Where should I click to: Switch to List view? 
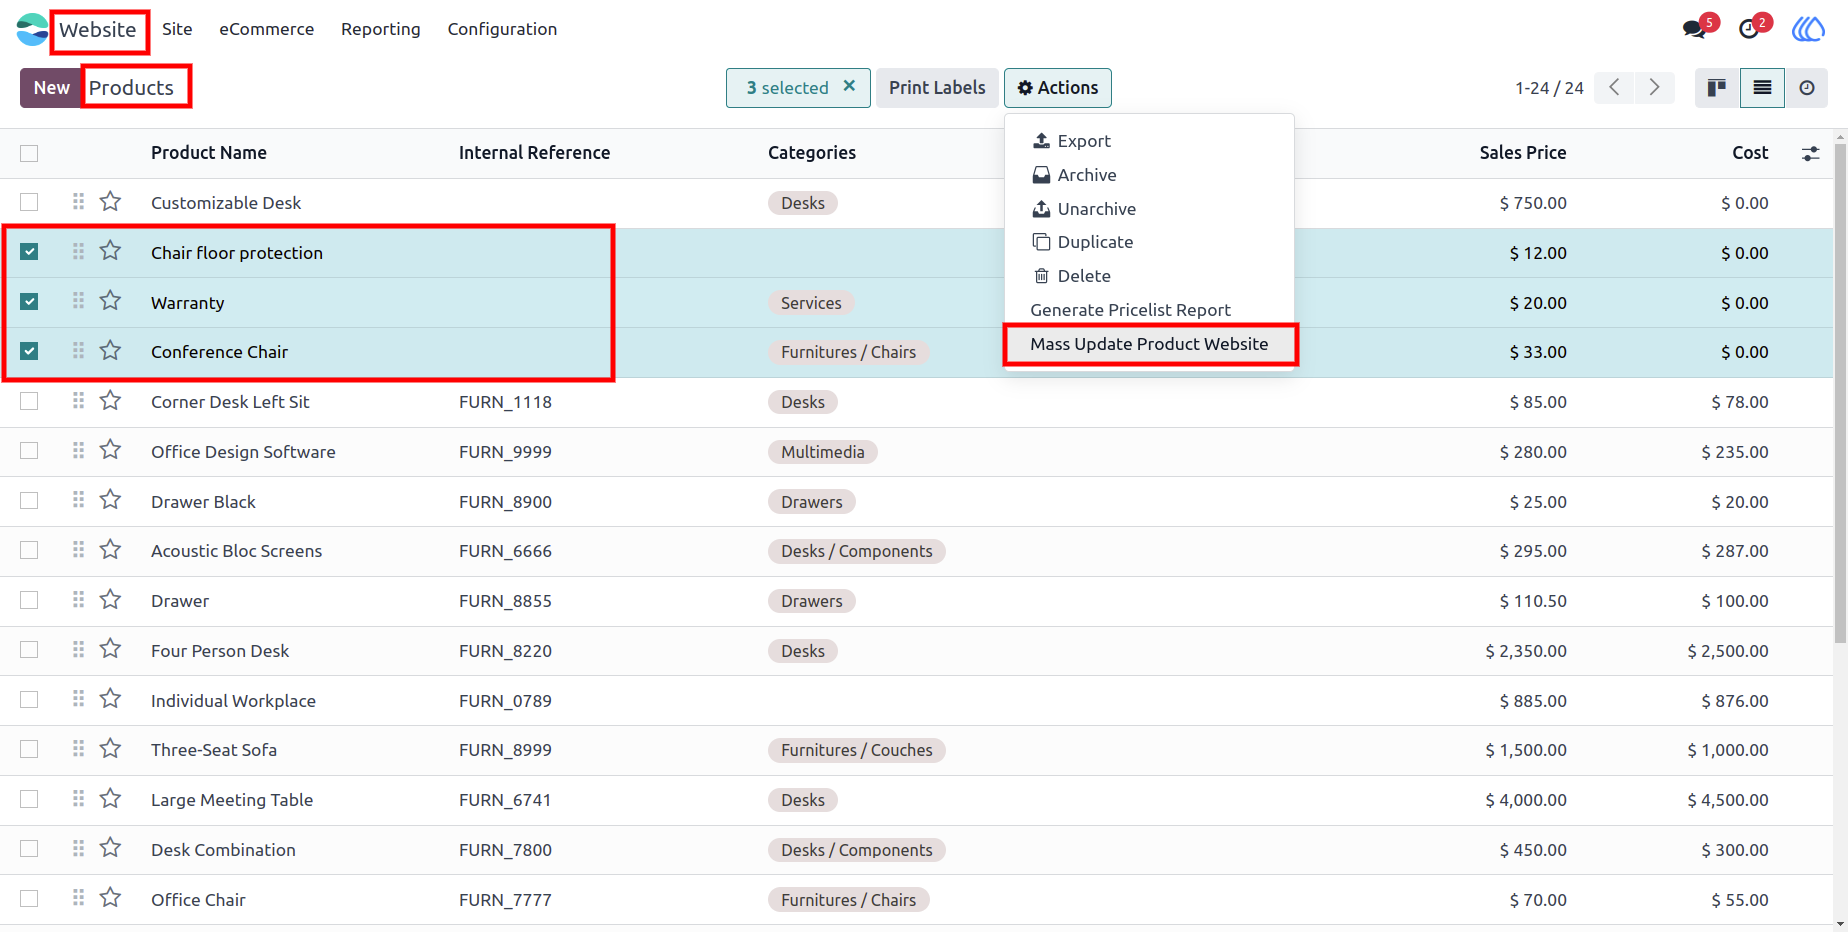[1762, 88]
